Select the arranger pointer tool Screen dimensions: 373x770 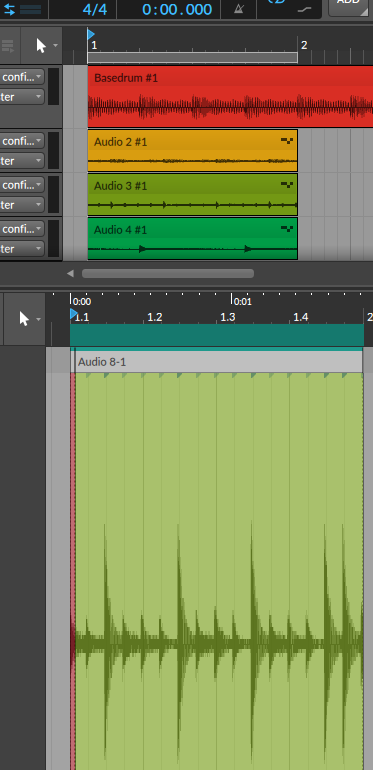coord(41,46)
